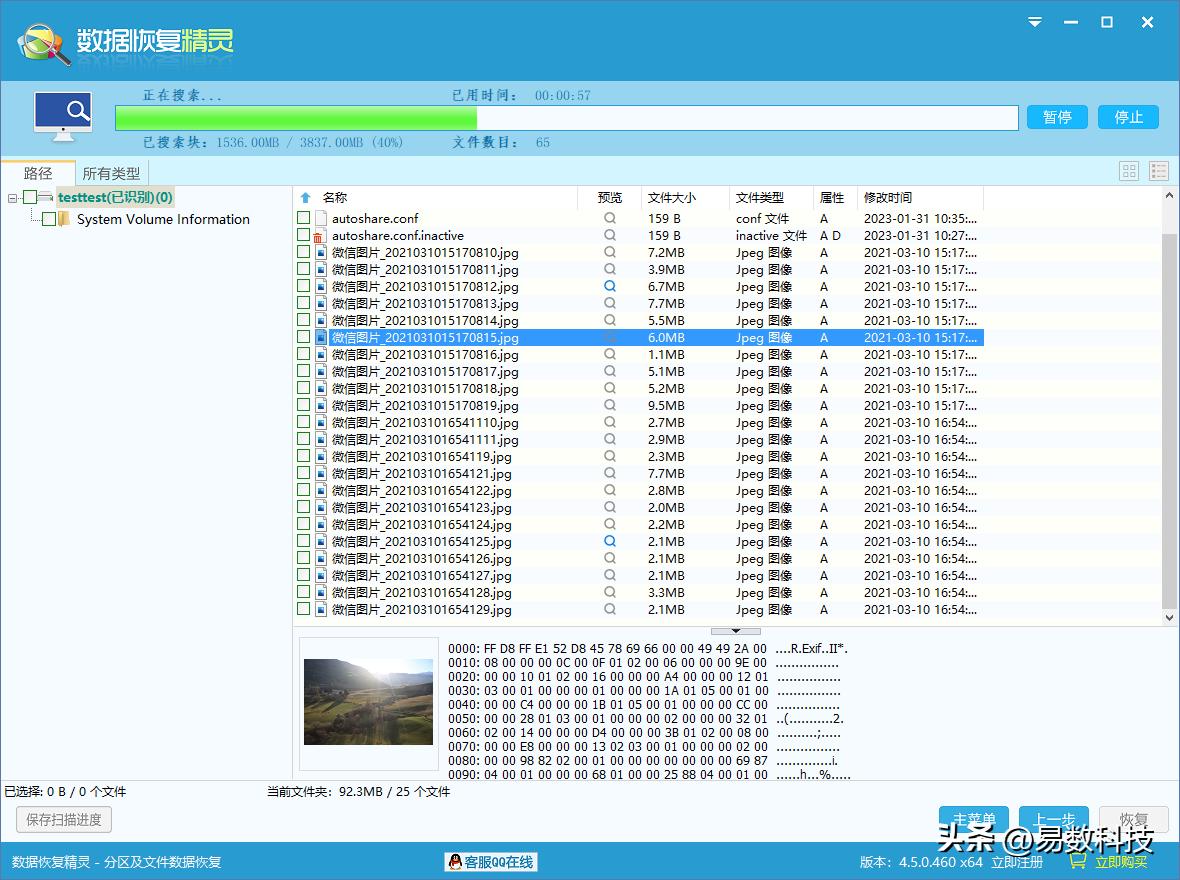The height and width of the screenshot is (880, 1180).
Task: Click preview magnifier for 微信图片_20210310165​4125.jpg
Action: tap(610, 541)
